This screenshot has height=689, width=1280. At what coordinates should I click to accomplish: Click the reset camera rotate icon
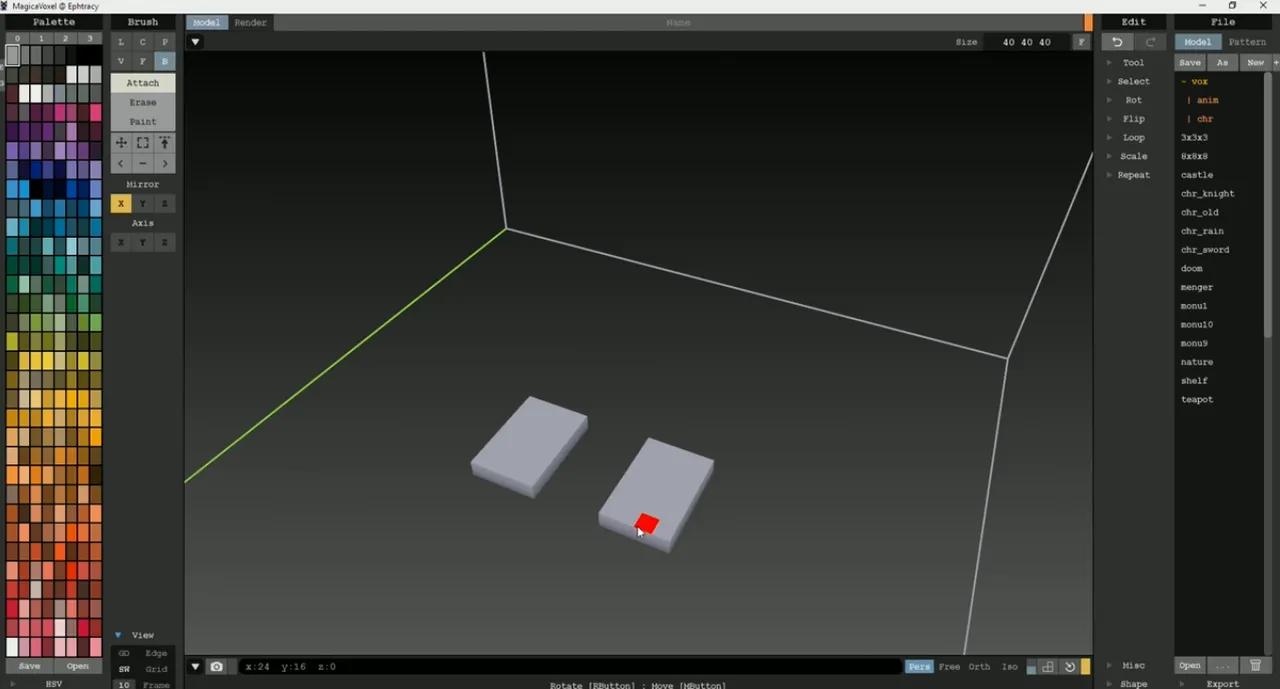(x=1069, y=667)
